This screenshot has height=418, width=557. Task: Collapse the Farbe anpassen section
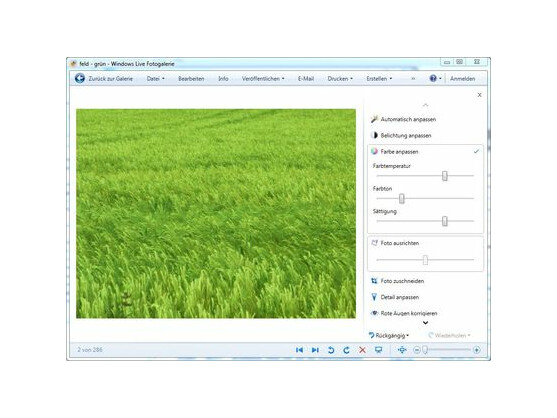coord(476,152)
